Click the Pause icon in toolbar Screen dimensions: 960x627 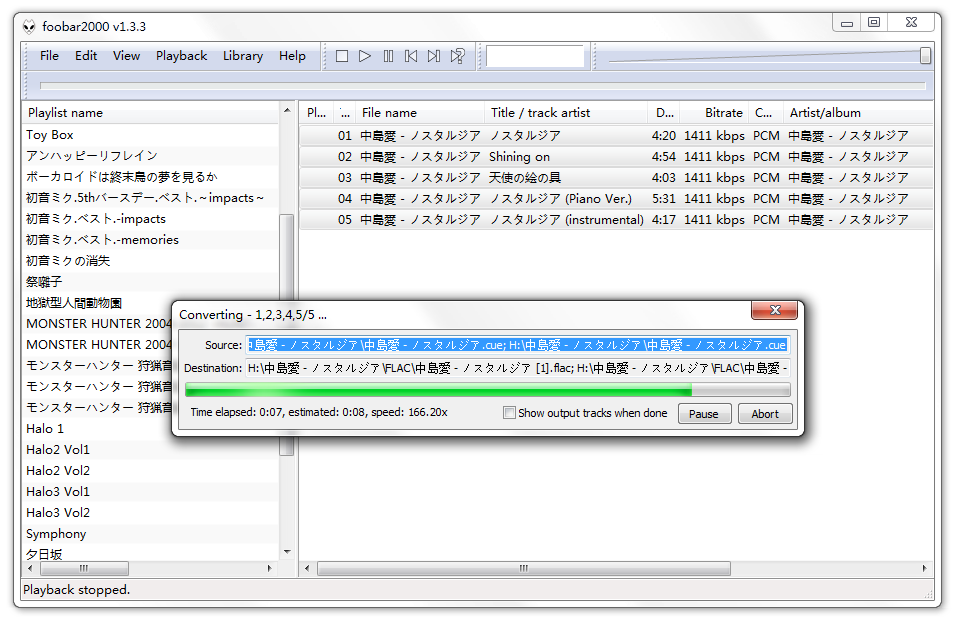click(388, 56)
